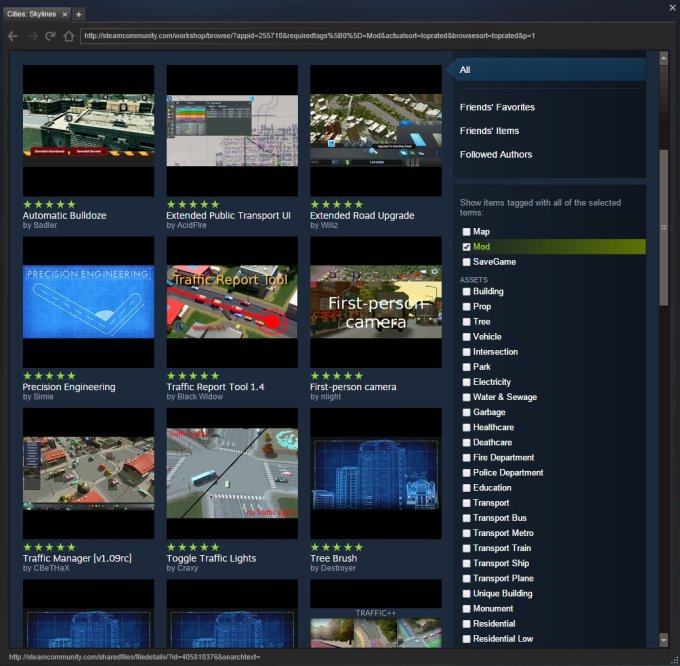This screenshot has height=666, width=680.
Task: Click the Automatic Bulldoze title link
Action: pyautogui.click(x=64, y=215)
